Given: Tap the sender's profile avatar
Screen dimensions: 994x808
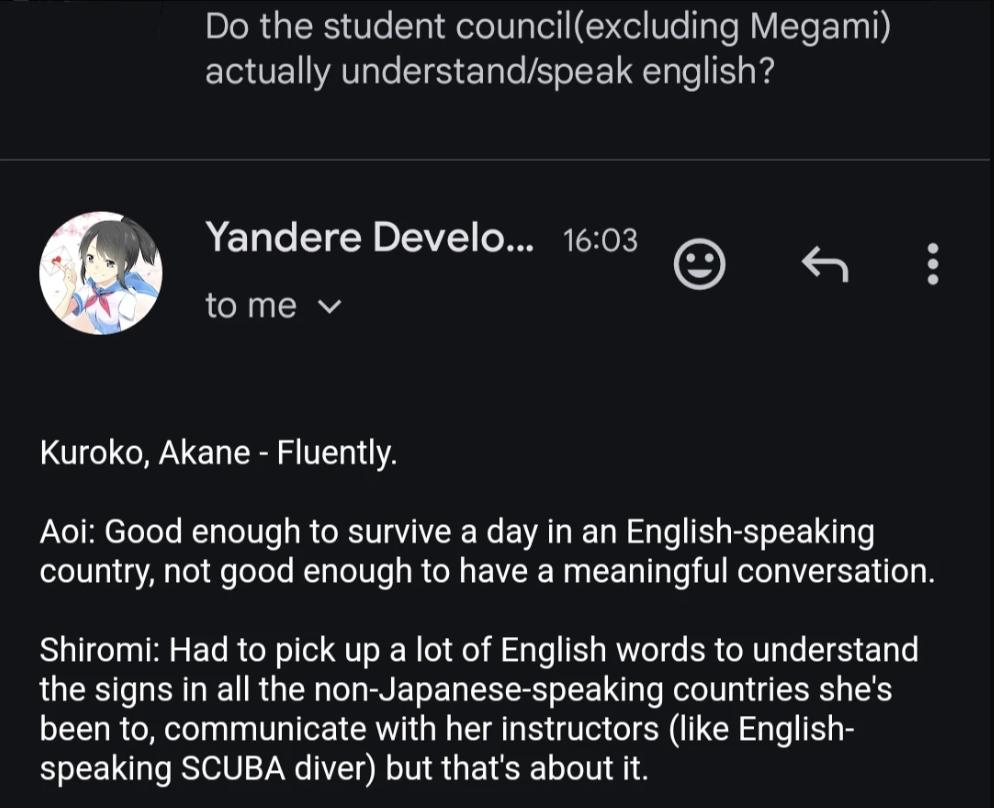Looking at the screenshot, I should coord(100,272).
